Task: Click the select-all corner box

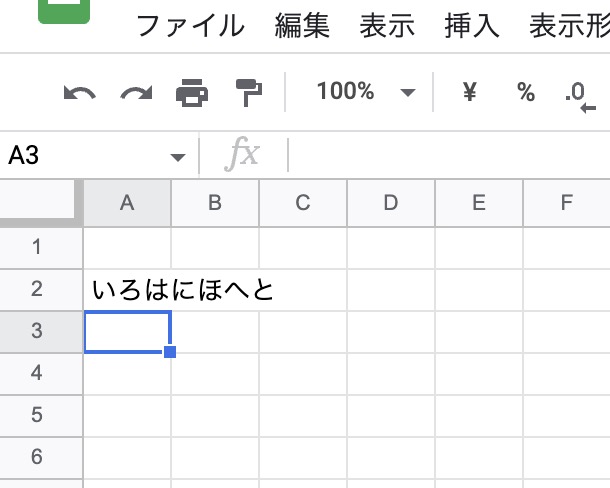Action: point(40,203)
